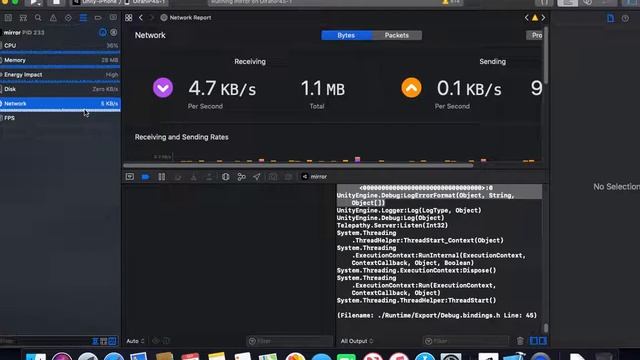Open the find navigator magnifier icon
Viewport: 640px width, 360px height.
click(38, 18)
